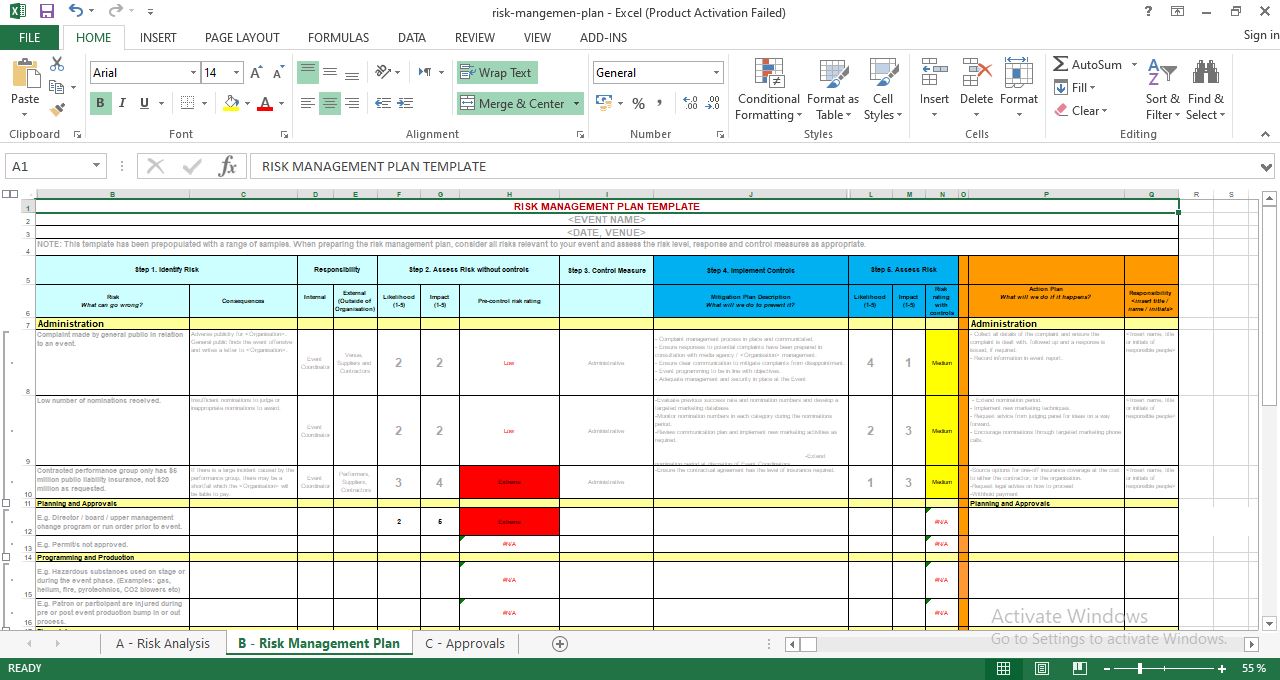Click Sign in link
The width and height of the screenshot is (1280, 680).
[x=1261, y=35]
